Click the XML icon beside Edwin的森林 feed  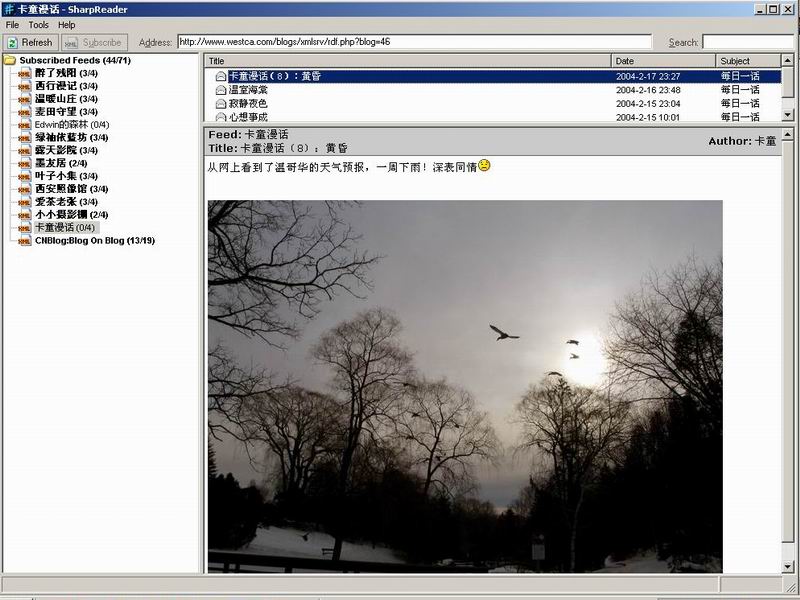(24, 125)
